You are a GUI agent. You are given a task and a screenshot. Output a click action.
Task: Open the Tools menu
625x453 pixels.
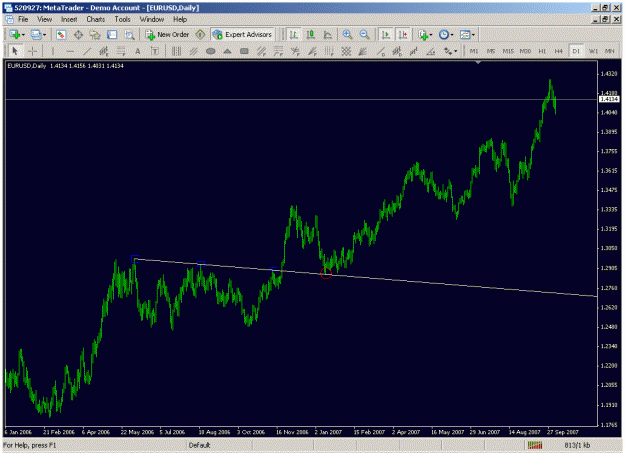pos(122,19)
